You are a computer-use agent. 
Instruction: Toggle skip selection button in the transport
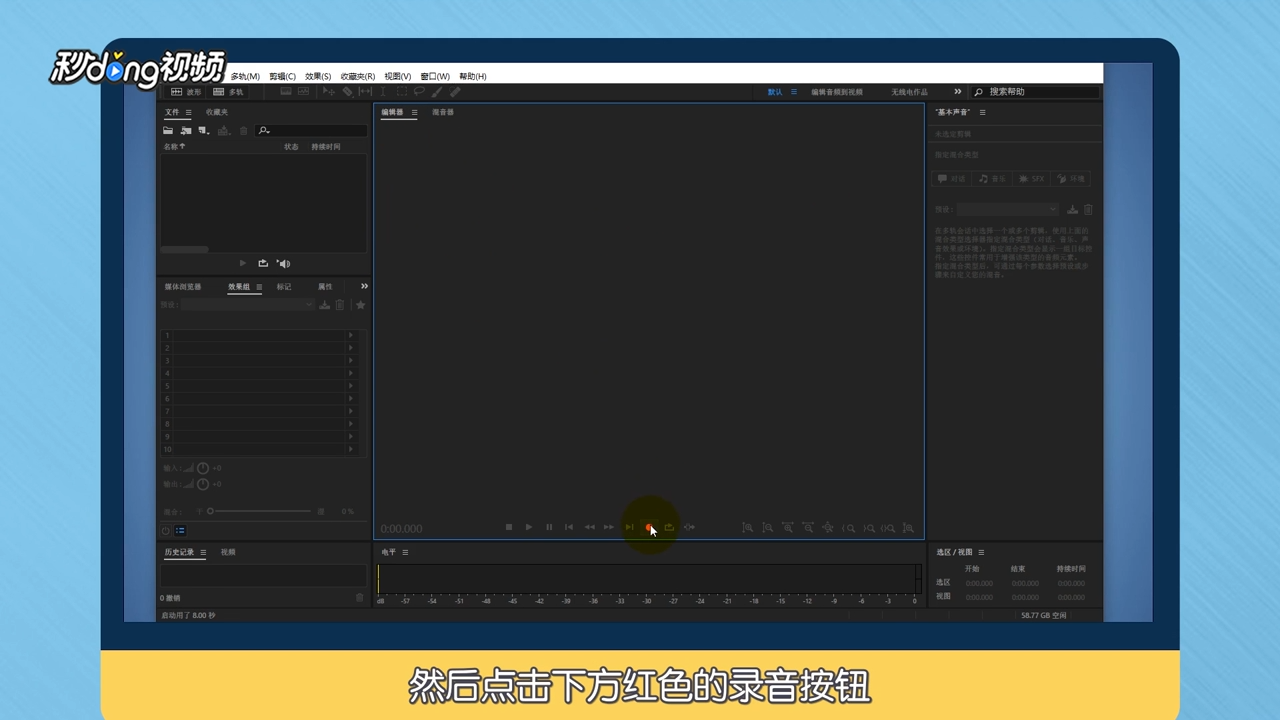(x=689, y=527)
